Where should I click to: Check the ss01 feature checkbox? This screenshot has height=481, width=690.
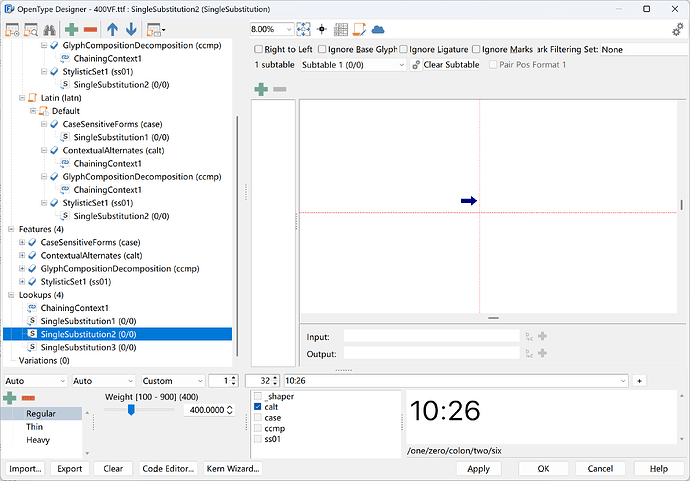tap(258, 439)
